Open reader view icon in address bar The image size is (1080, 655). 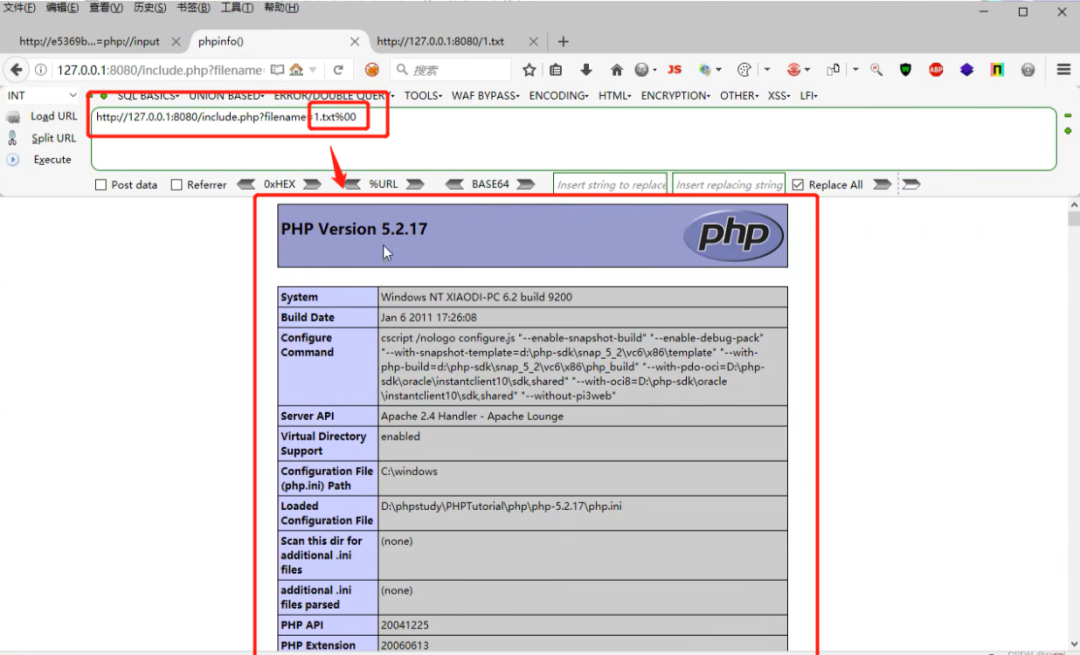pos(277,70)
